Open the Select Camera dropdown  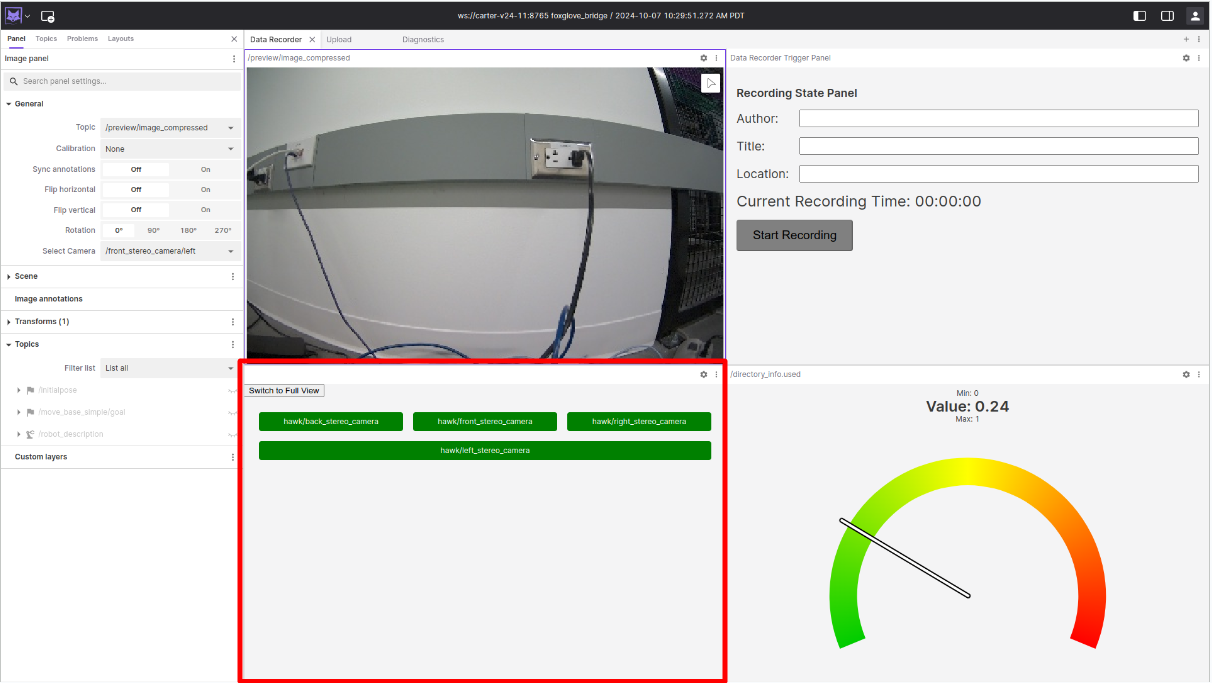[168, 251]
